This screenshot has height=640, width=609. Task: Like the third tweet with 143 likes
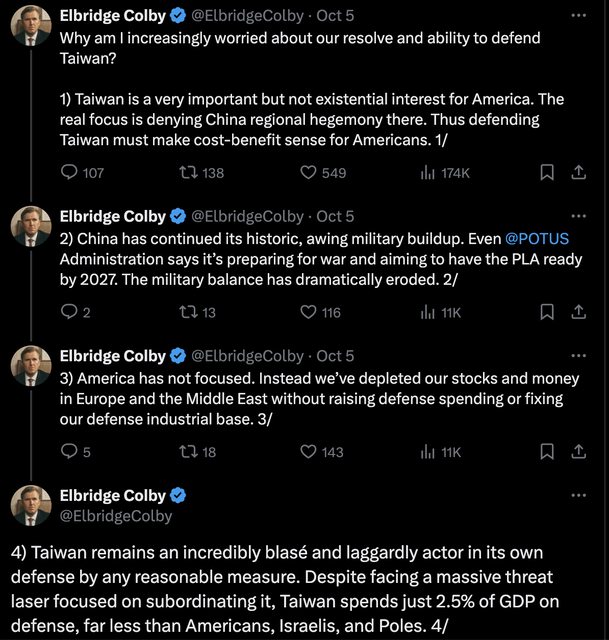pos(309,453)
